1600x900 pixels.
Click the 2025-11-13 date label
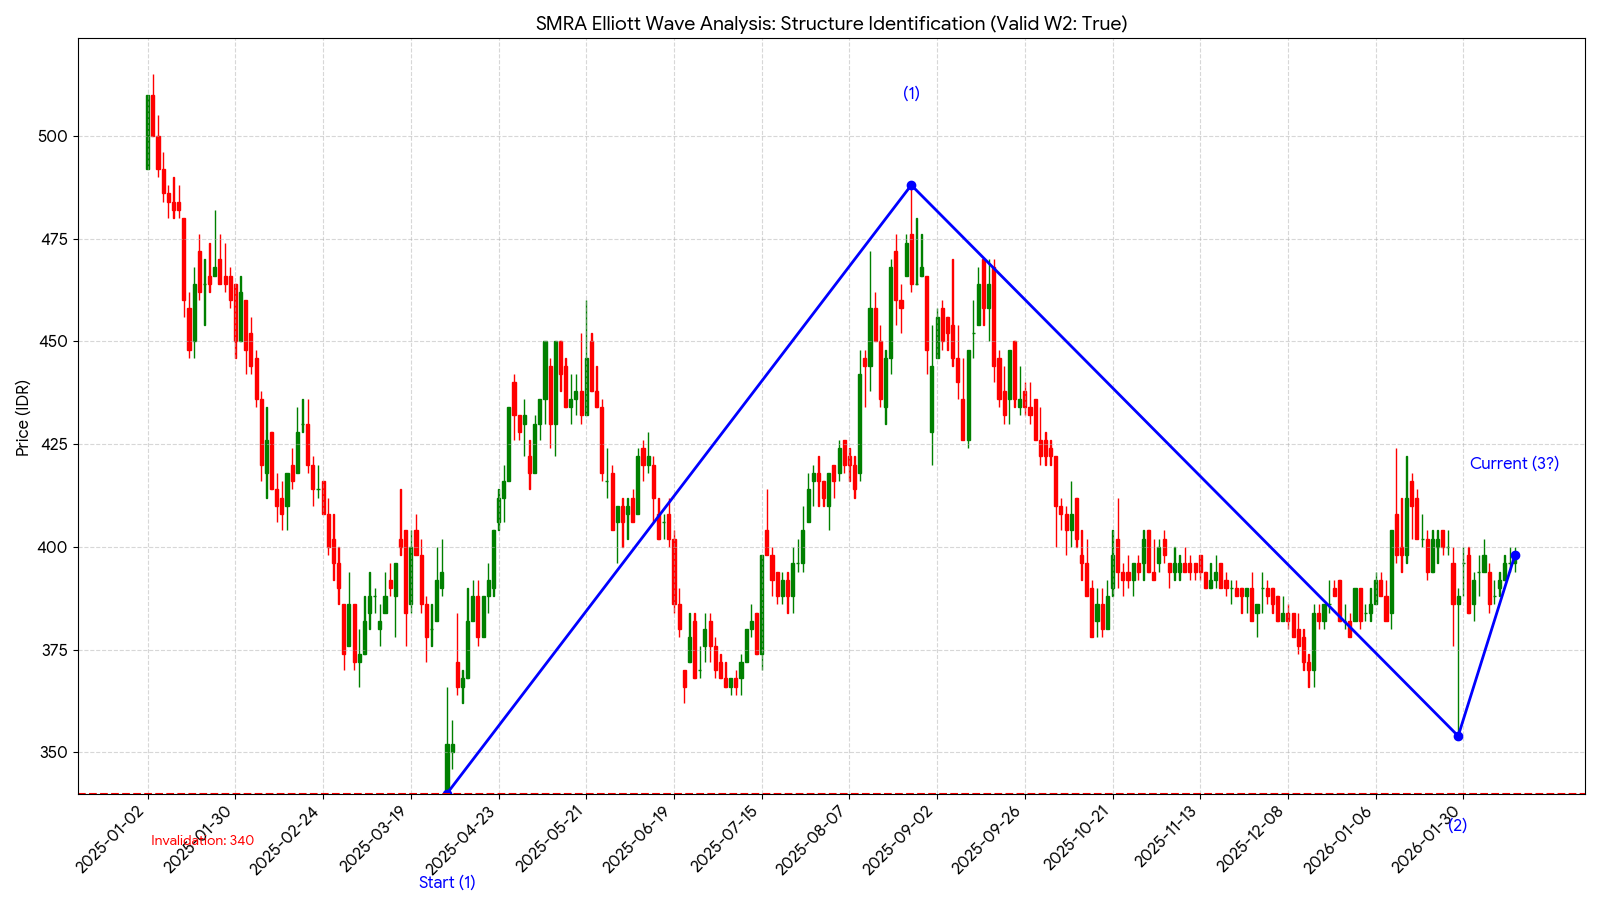coord(1168,838)
